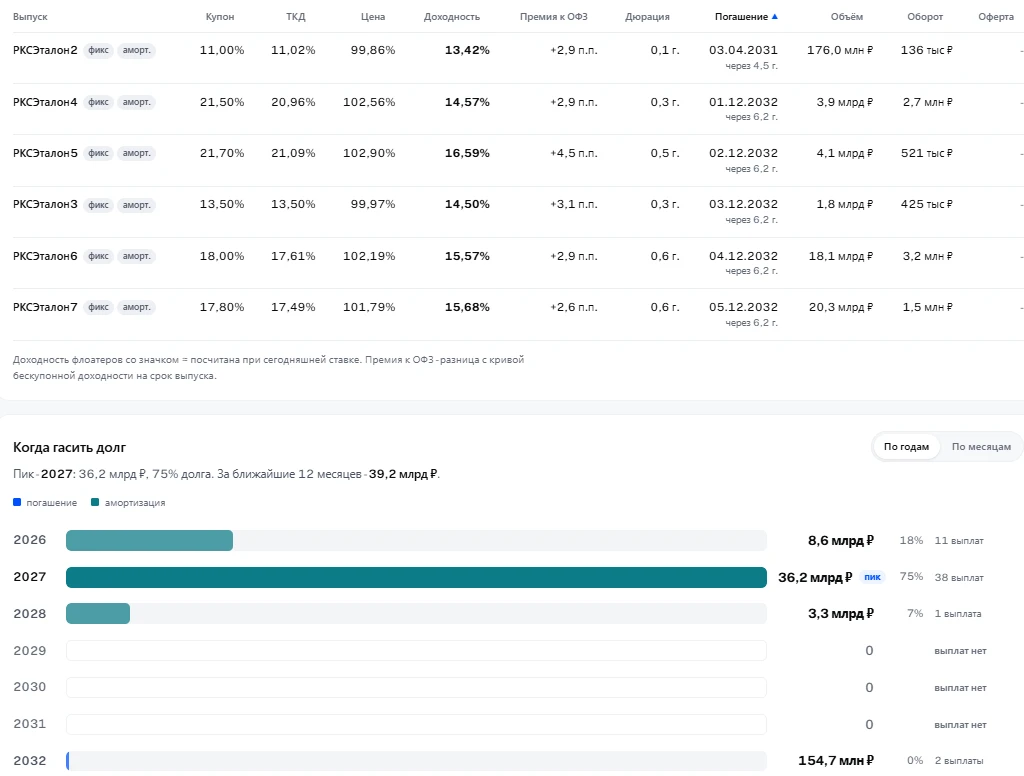Click the Объём column header
This screenshot has width=1024, height=776.
(x=847, y=17)
